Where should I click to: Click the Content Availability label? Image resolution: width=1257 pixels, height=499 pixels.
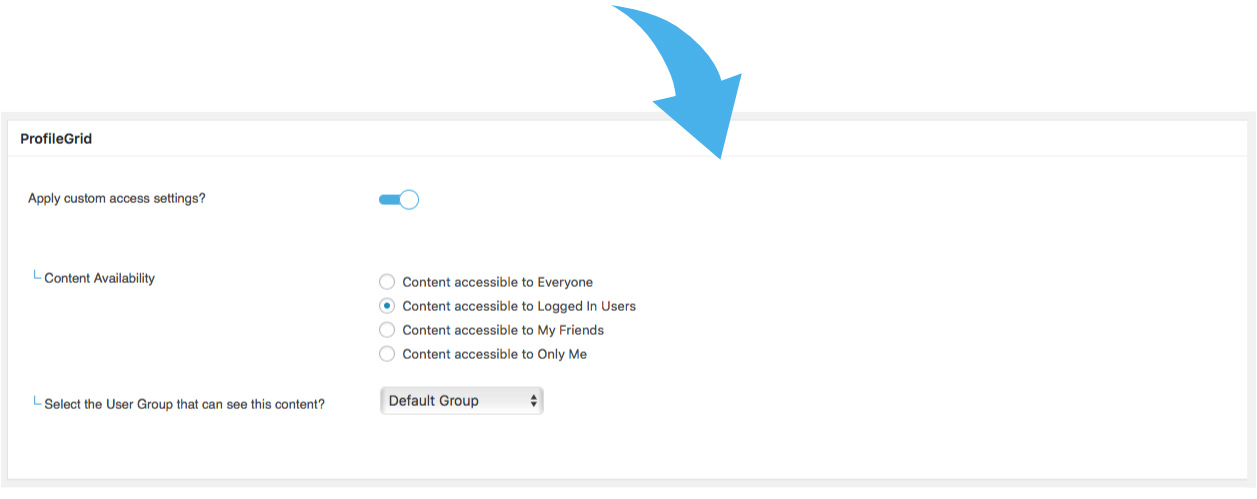click(x=100, y=278)
